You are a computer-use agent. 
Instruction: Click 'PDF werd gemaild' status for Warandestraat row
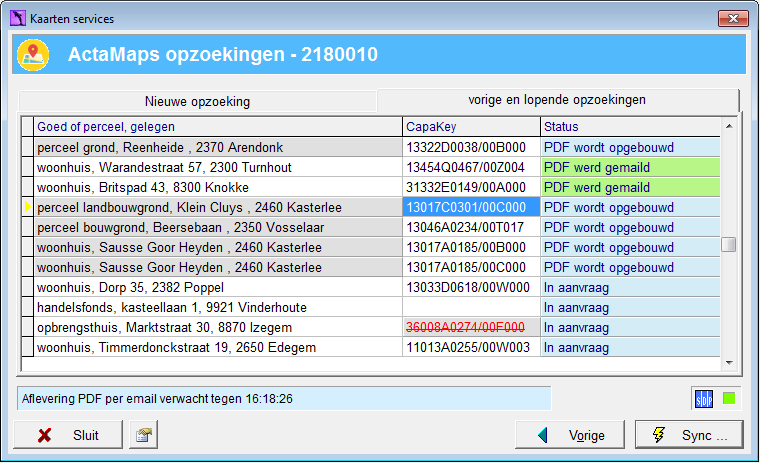pyautogui.click(x=631, y=167)
